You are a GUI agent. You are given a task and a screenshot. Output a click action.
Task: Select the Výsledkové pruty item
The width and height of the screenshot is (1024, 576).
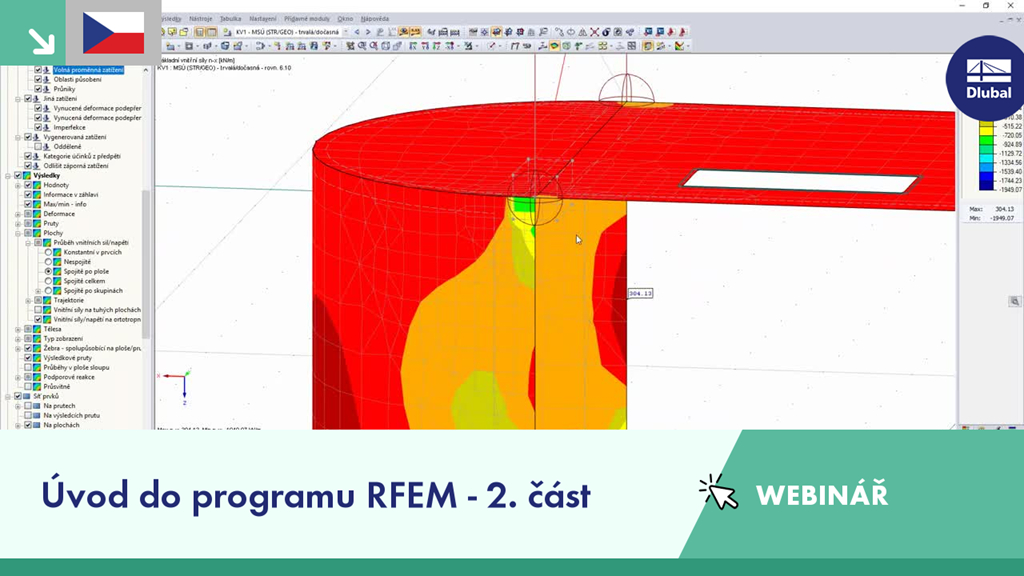68,358
